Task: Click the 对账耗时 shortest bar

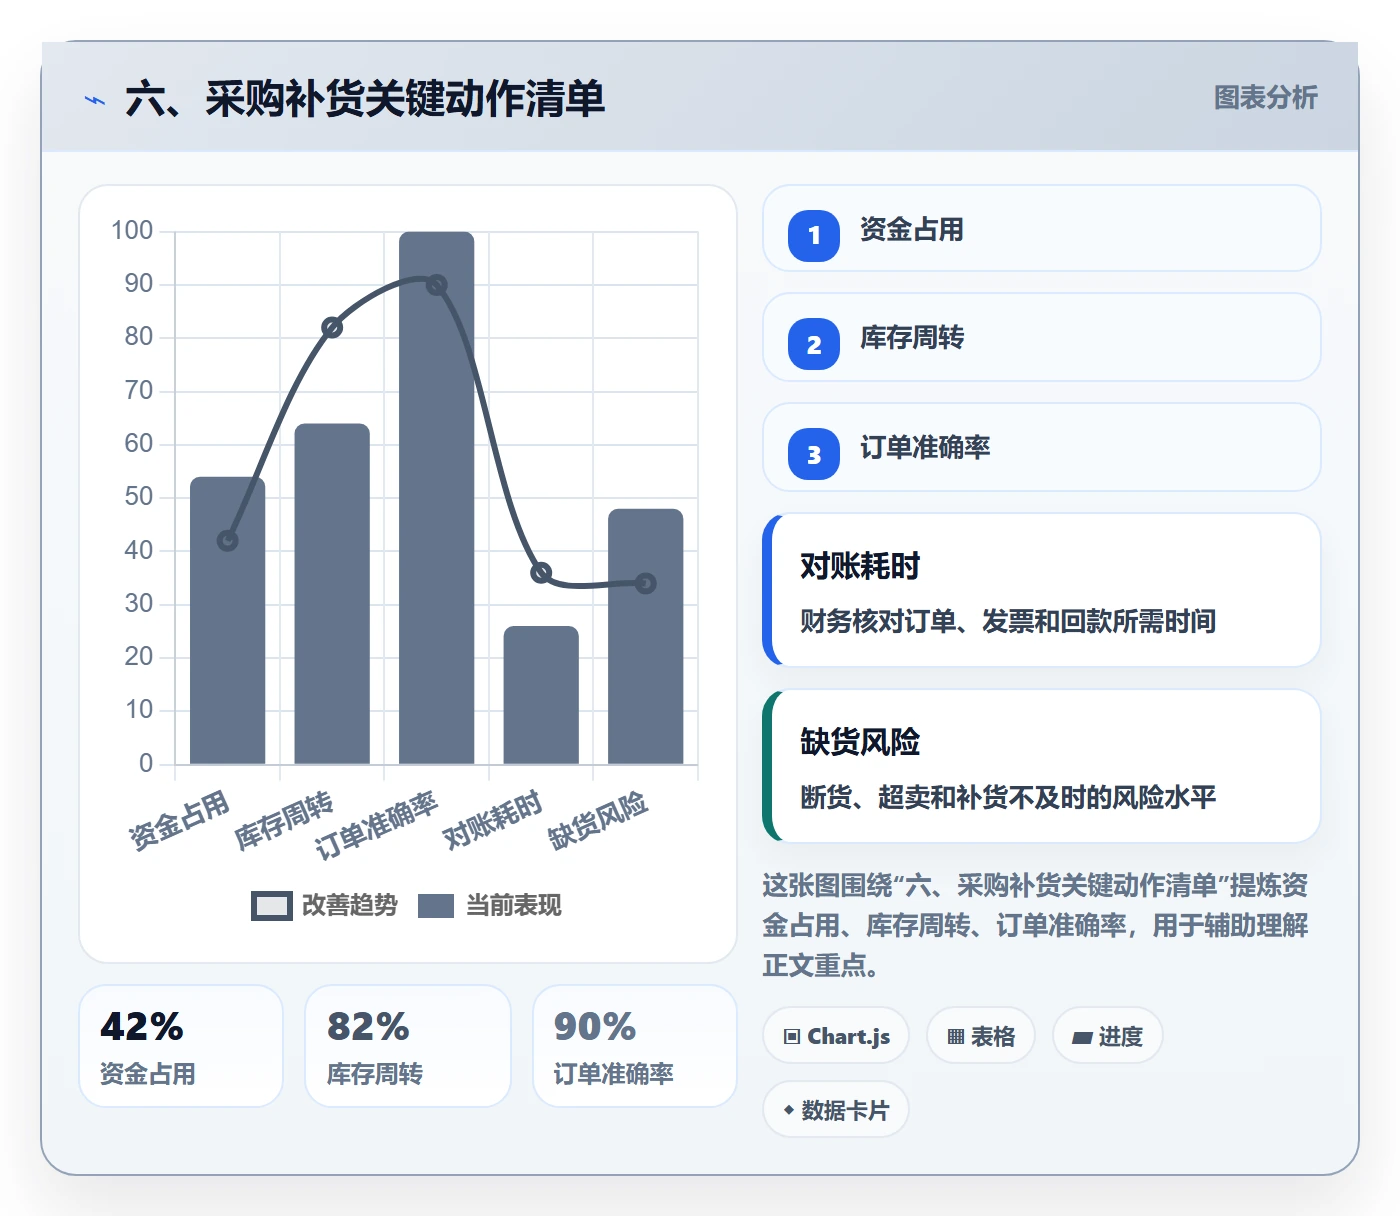Action: click(541, 695)
